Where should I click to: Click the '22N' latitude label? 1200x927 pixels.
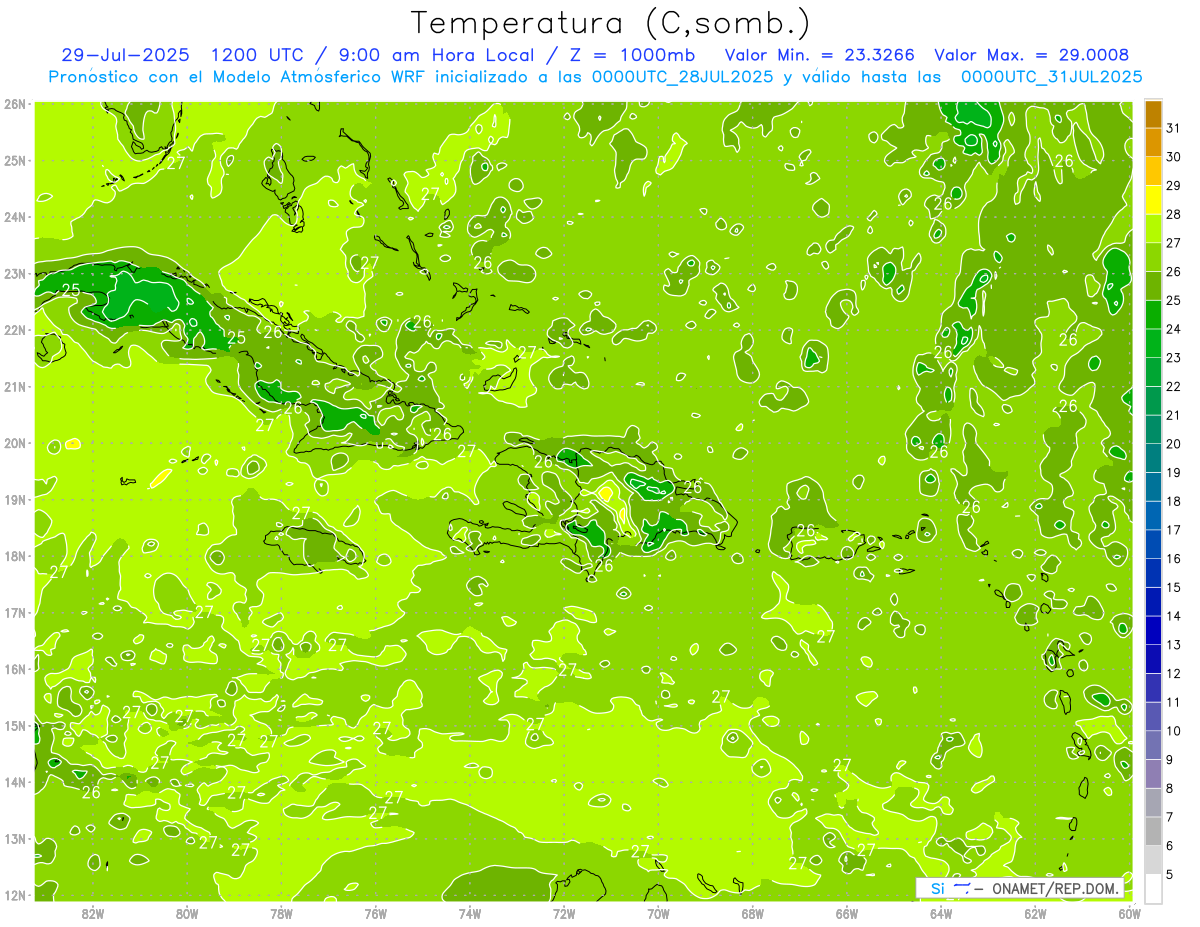[x=14, y=330]
